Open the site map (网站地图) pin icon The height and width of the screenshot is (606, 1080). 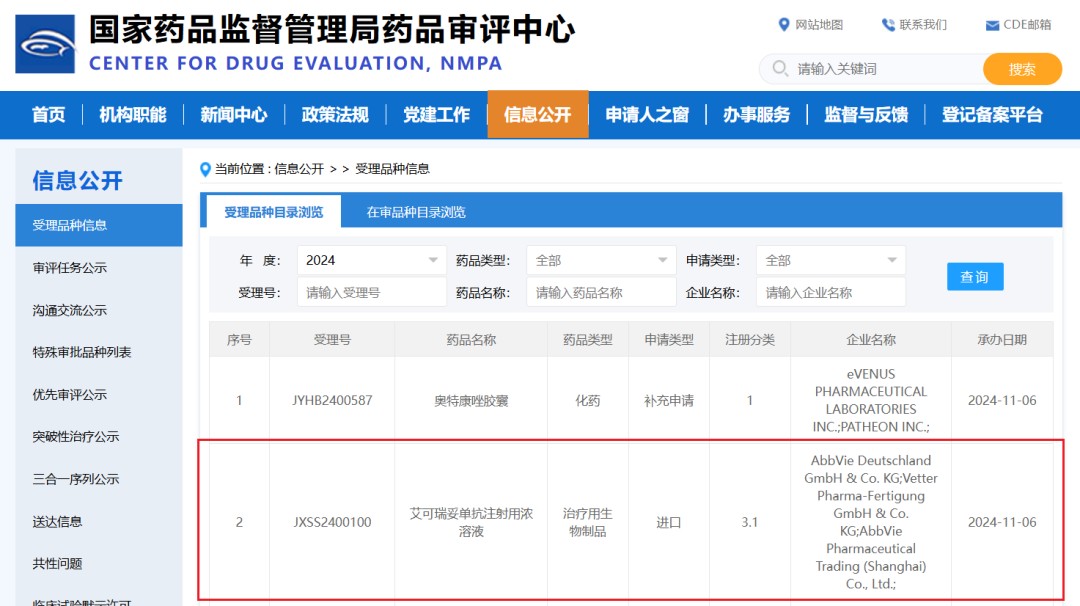(x=784, y=25)
